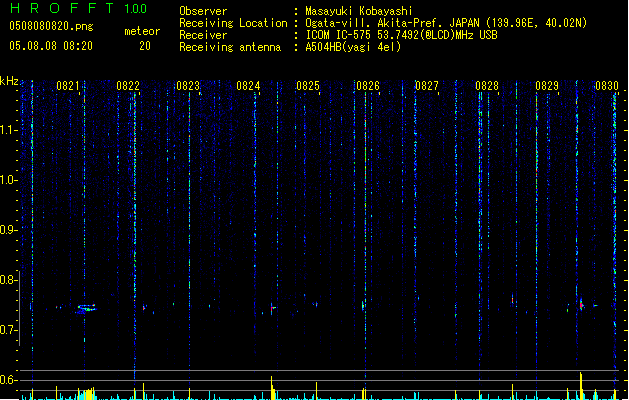Click the 0.6 kHz axis label
Viewport: 629px width, 400px height.
tap(9, 380)
